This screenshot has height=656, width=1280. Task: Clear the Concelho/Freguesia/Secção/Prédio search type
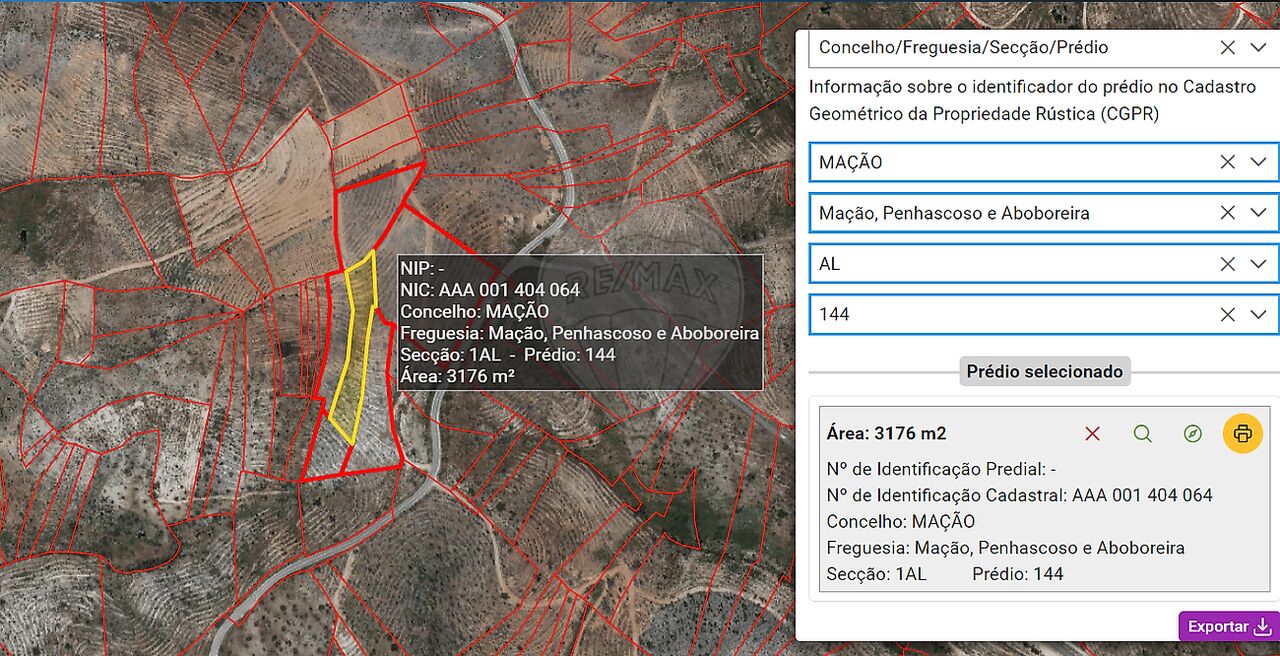[1227, 47]
